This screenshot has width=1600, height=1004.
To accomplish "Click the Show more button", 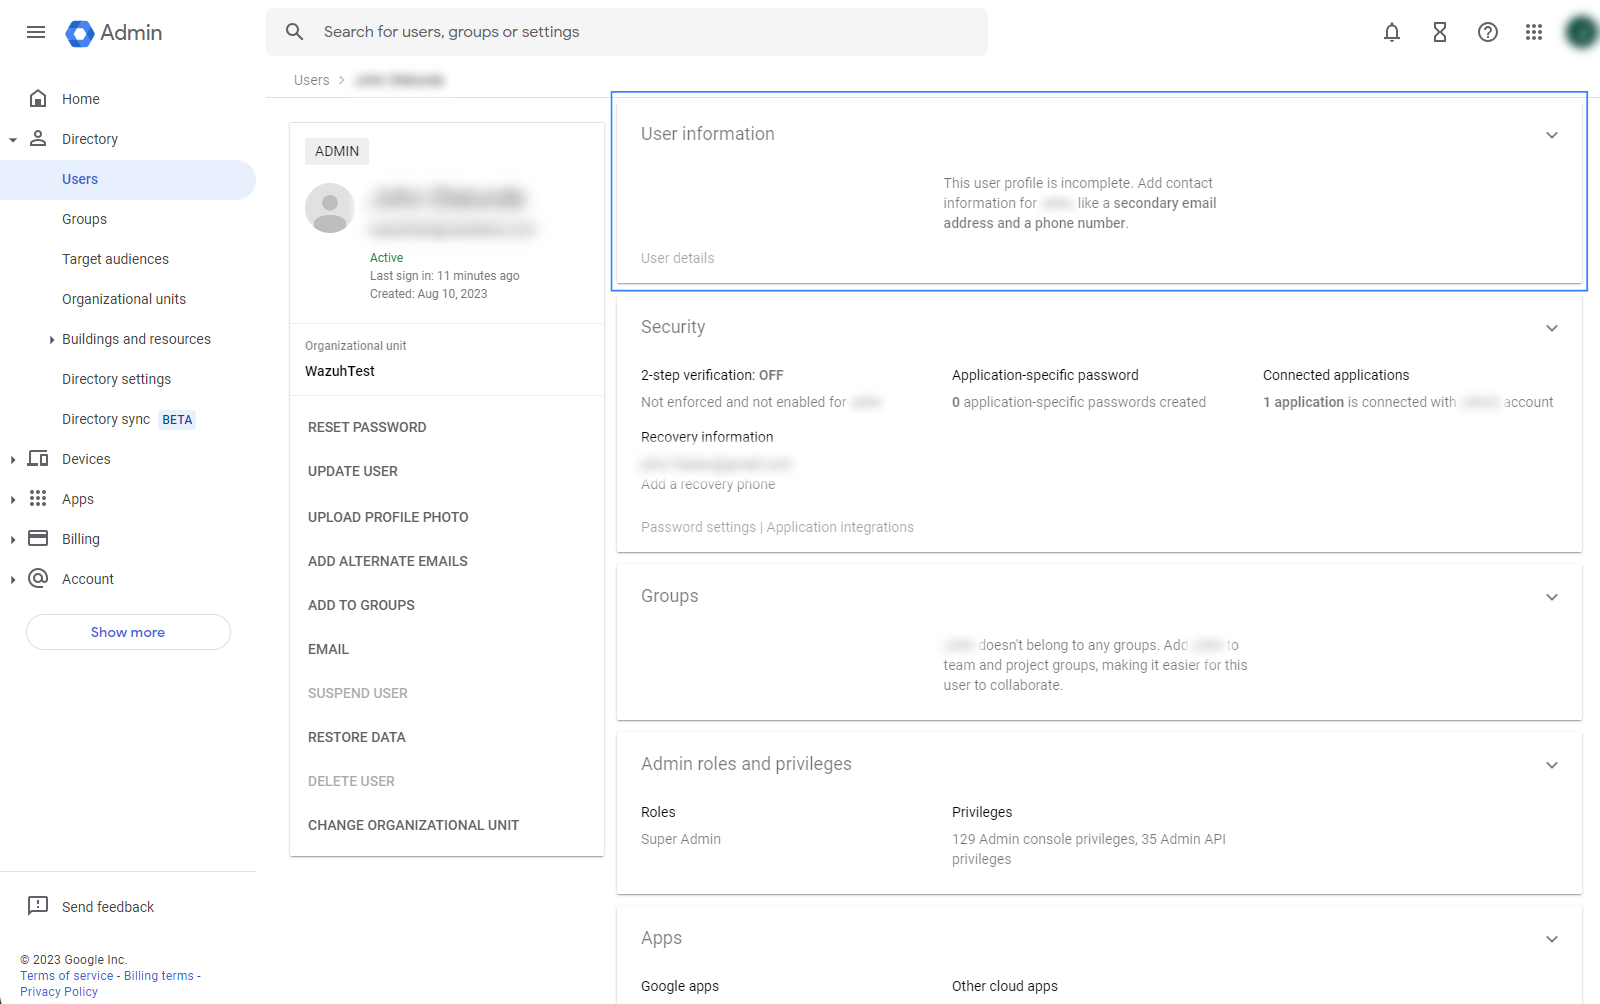I will point(128,632).
